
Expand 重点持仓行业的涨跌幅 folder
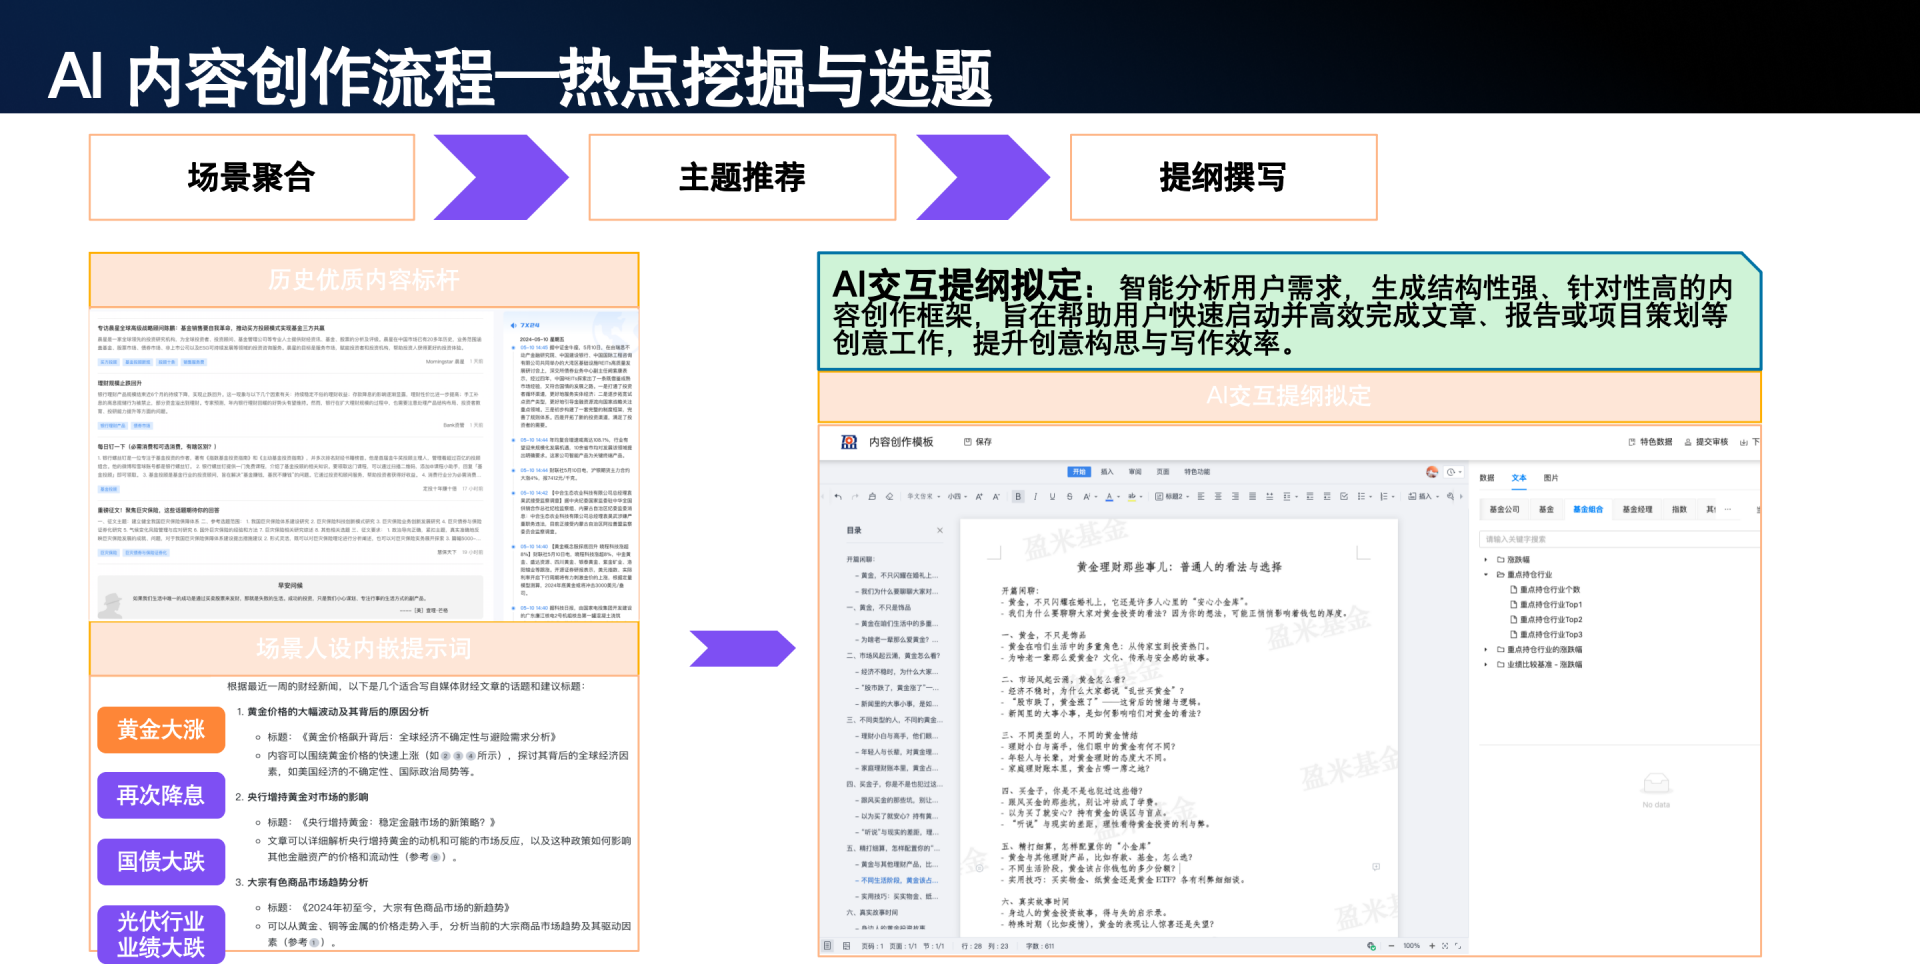point(1486,650)
